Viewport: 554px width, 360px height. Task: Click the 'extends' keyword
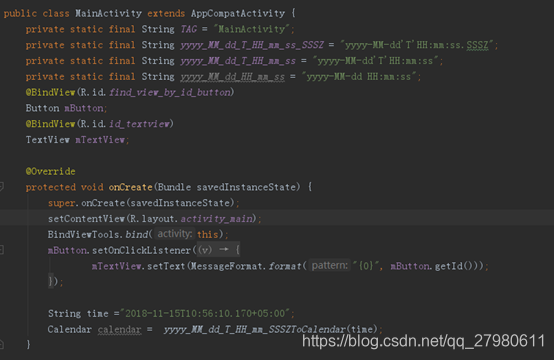[x=166, y=13]
